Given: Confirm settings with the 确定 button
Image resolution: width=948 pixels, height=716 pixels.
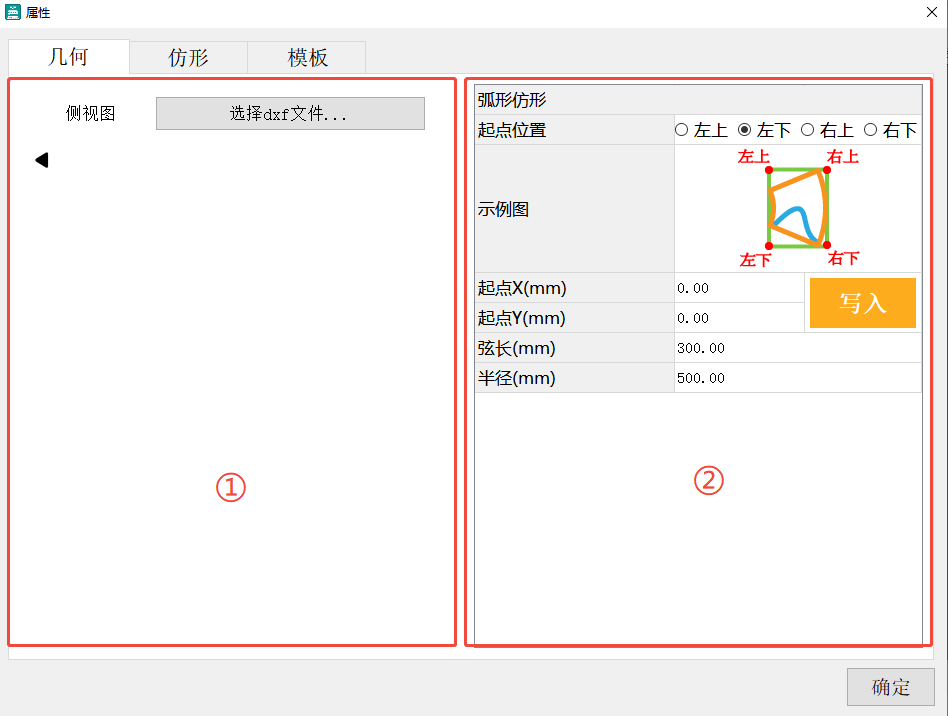Looking at the screenshot, I should pyautogui.click(x=890, y=687).
